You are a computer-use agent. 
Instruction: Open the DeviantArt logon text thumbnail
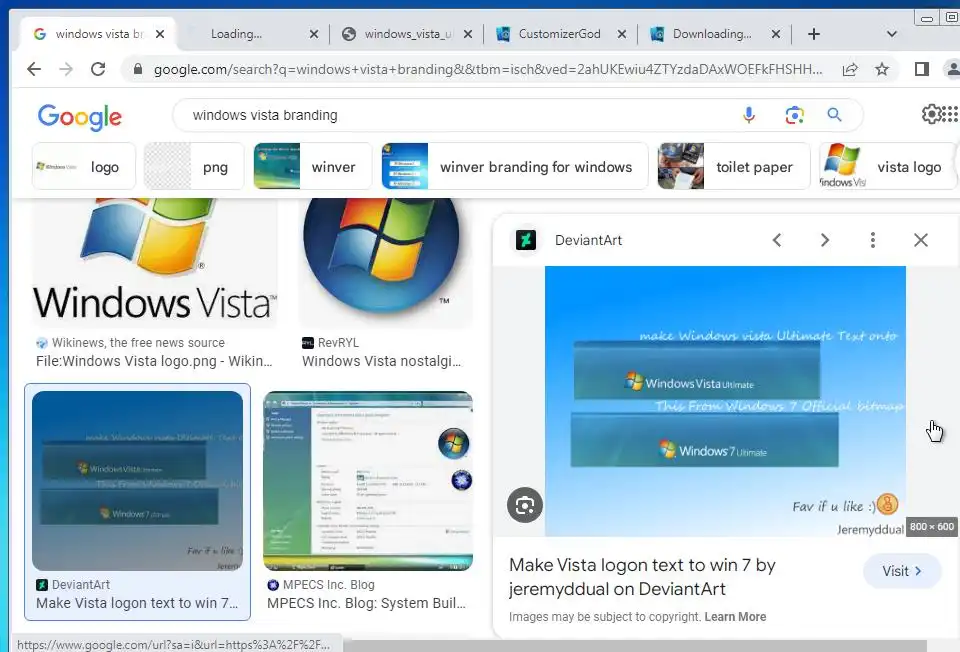point(138,481)
